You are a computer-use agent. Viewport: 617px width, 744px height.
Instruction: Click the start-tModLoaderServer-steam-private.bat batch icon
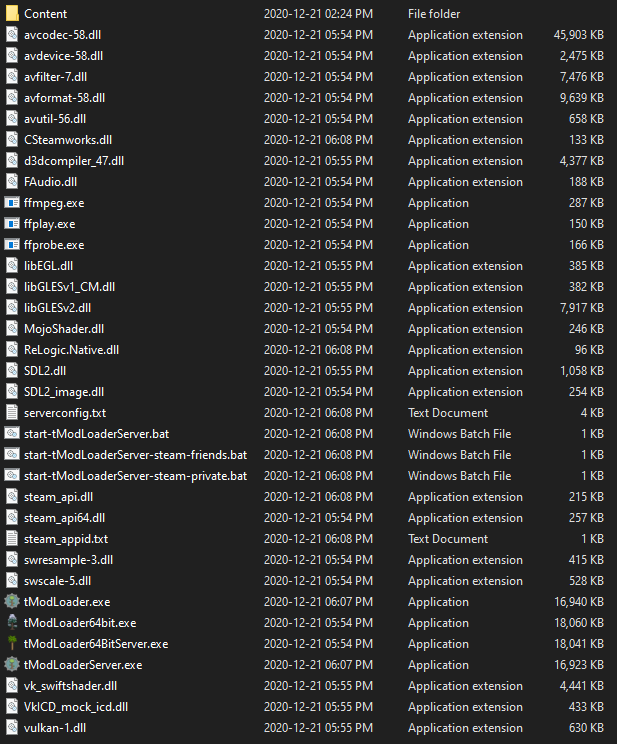pyautogui.click(x=12, y=475)
